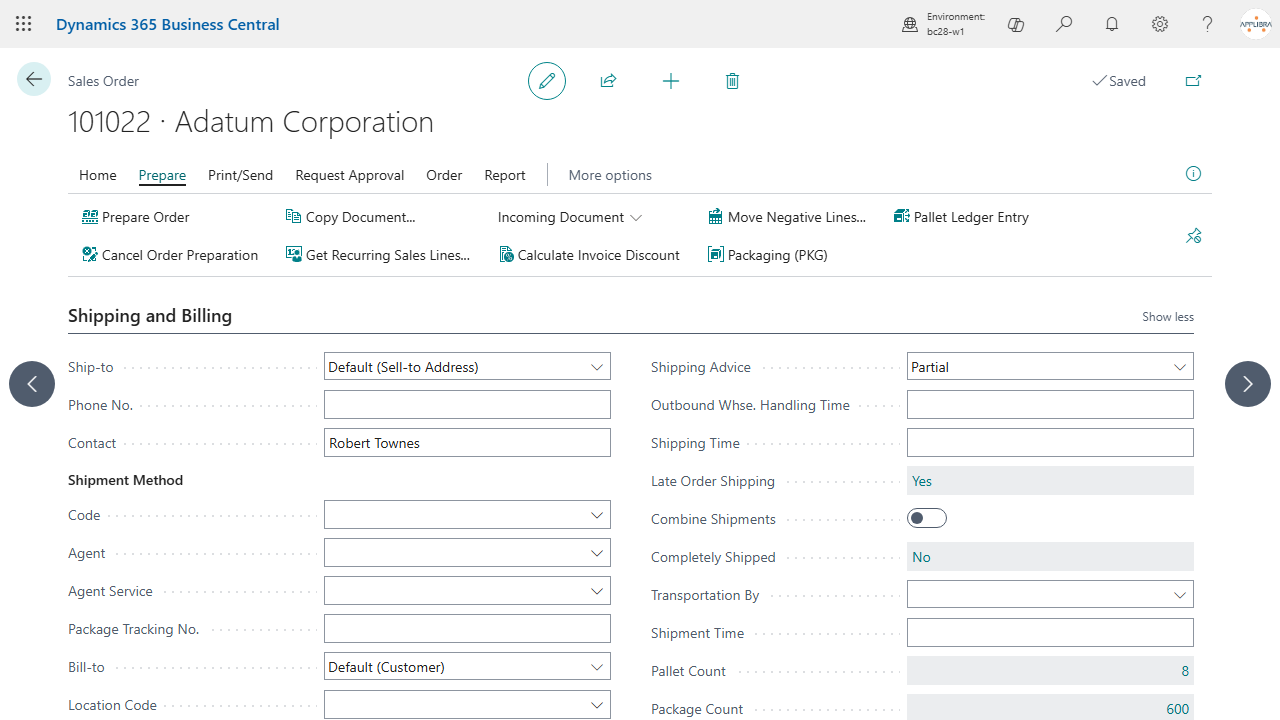This screenshot has width=1280, height=720.
Task: Switch to edit mode with pencil icon
Action: [547, 81]
